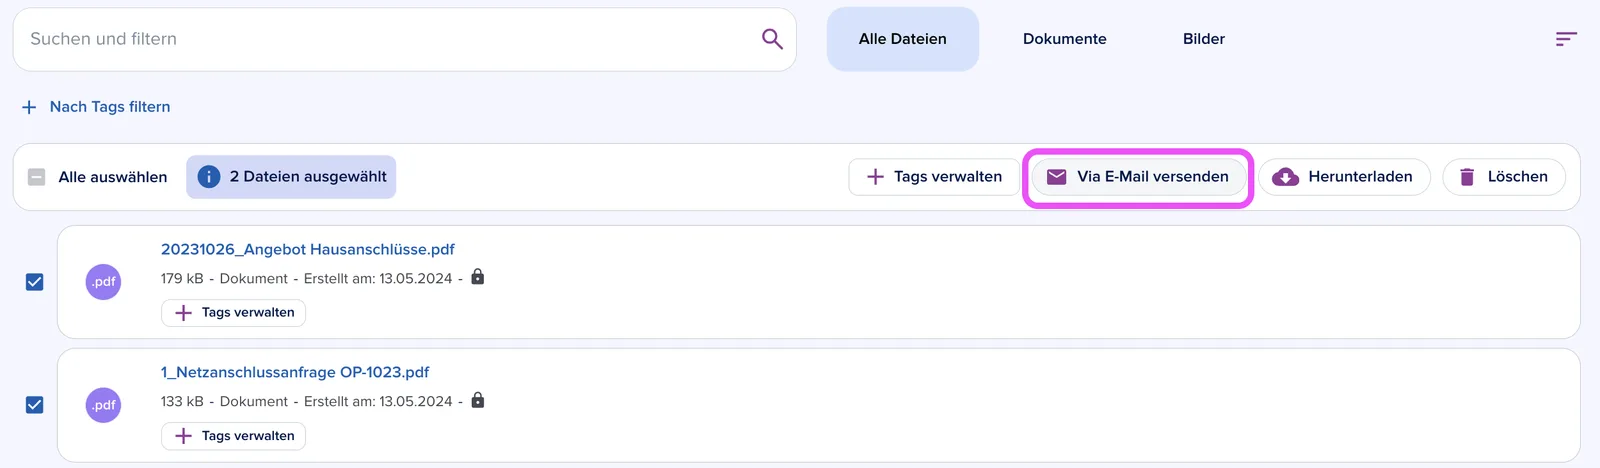Click the Herunterladen button
Viewport: 1600px width, 468px height.
tap(1344, 177)
